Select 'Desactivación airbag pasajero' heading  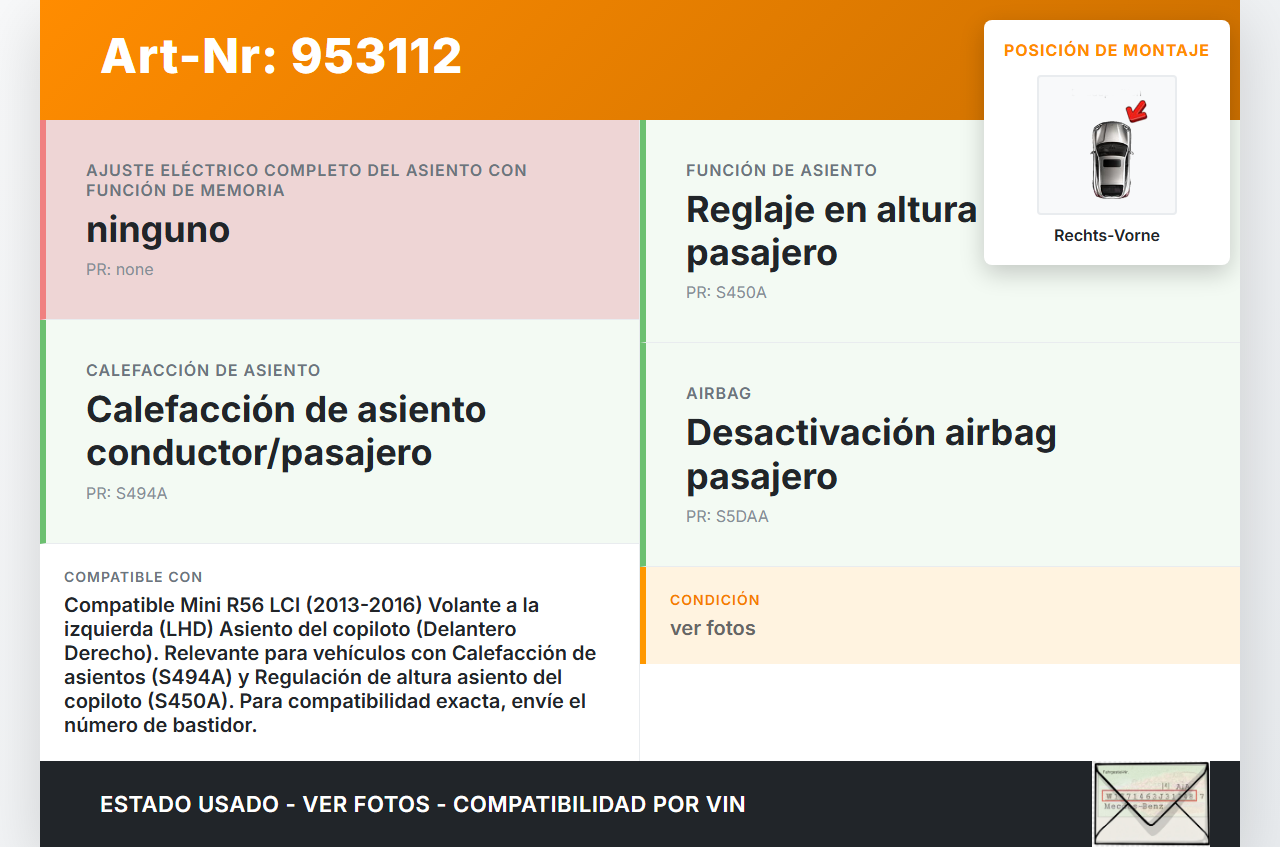[870, 454]
